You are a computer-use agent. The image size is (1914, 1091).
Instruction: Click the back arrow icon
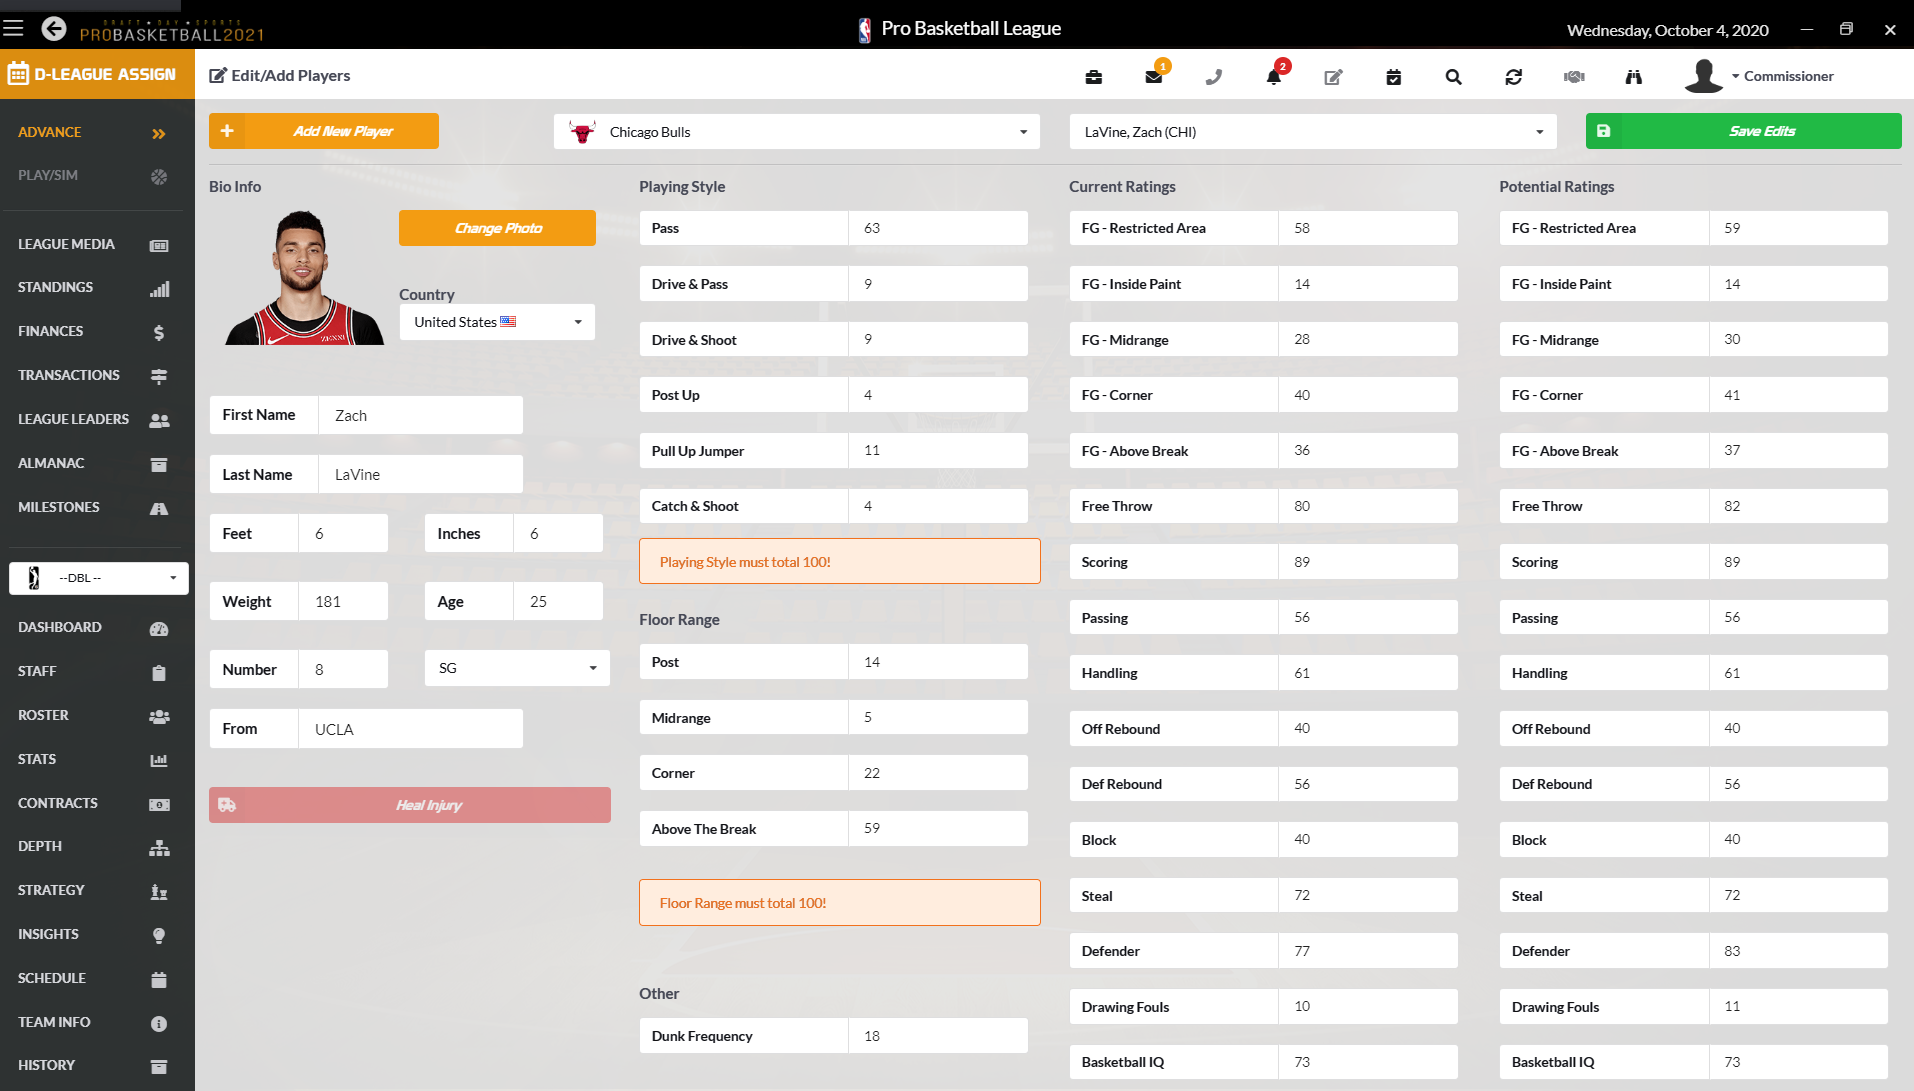(x=54, y=29)
